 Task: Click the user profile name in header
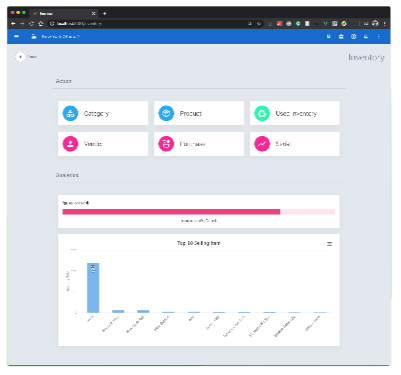pyautogui.click(x=60, y=36)
